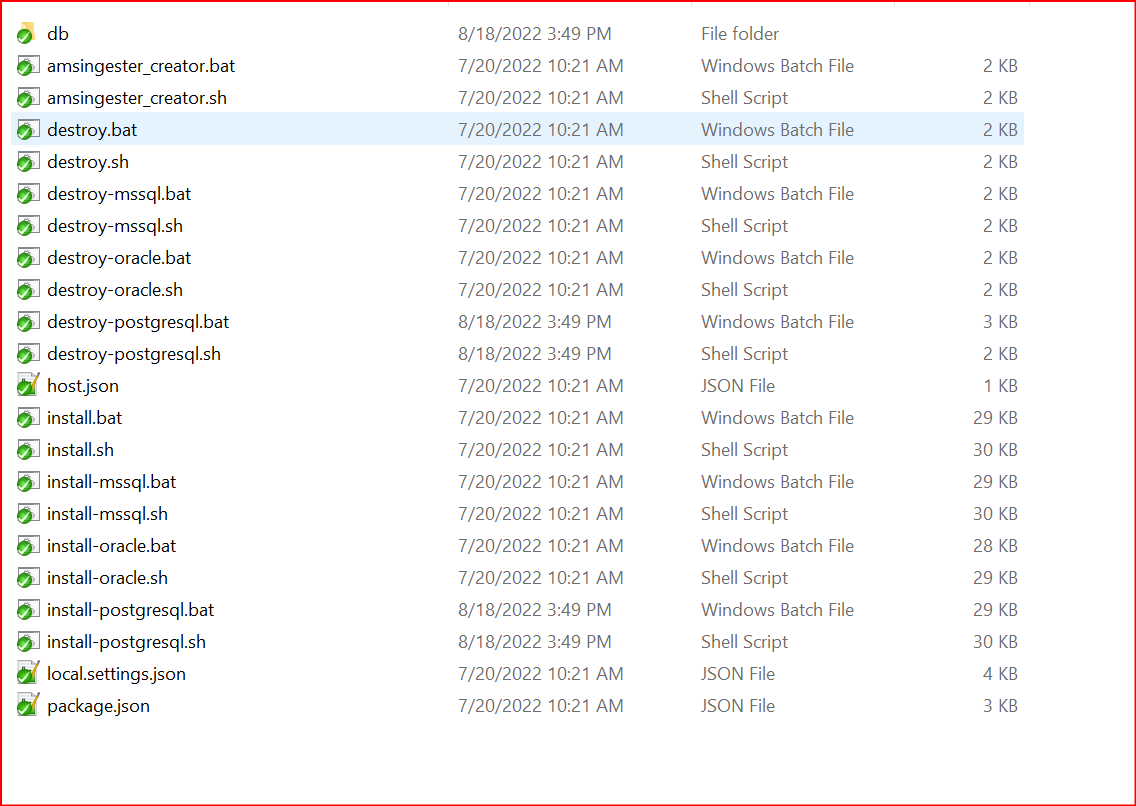Select the install.bat file name

84,418
